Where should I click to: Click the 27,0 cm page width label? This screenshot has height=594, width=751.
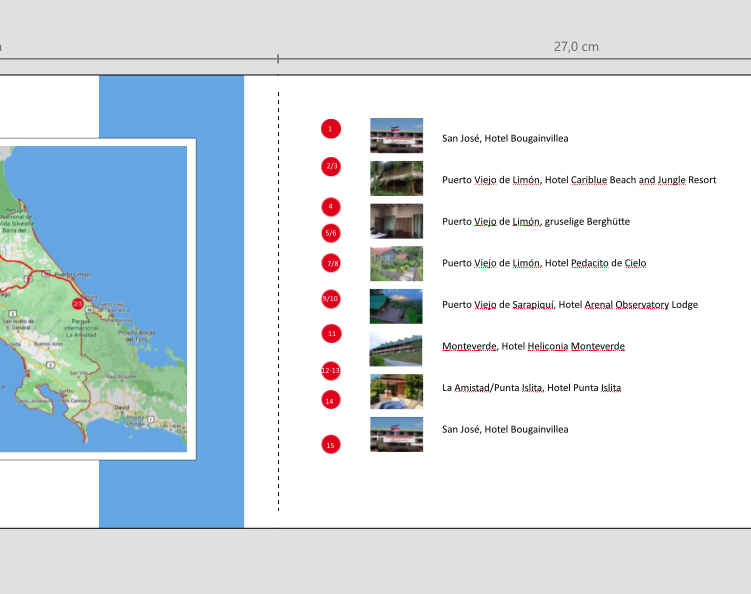tap(576, 47)
